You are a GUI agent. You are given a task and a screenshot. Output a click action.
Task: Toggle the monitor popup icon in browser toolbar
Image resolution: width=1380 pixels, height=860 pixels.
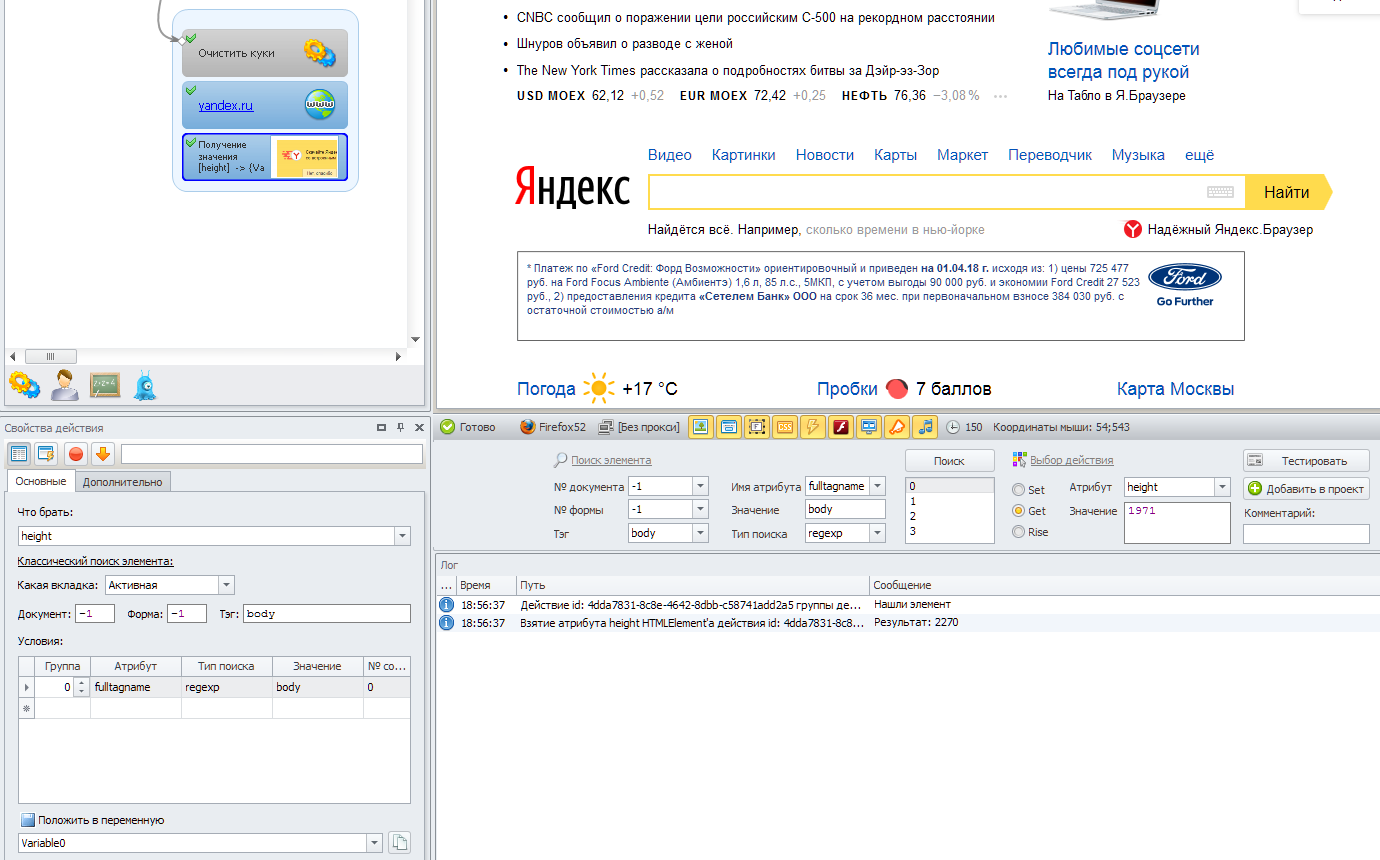click(869, 427)
